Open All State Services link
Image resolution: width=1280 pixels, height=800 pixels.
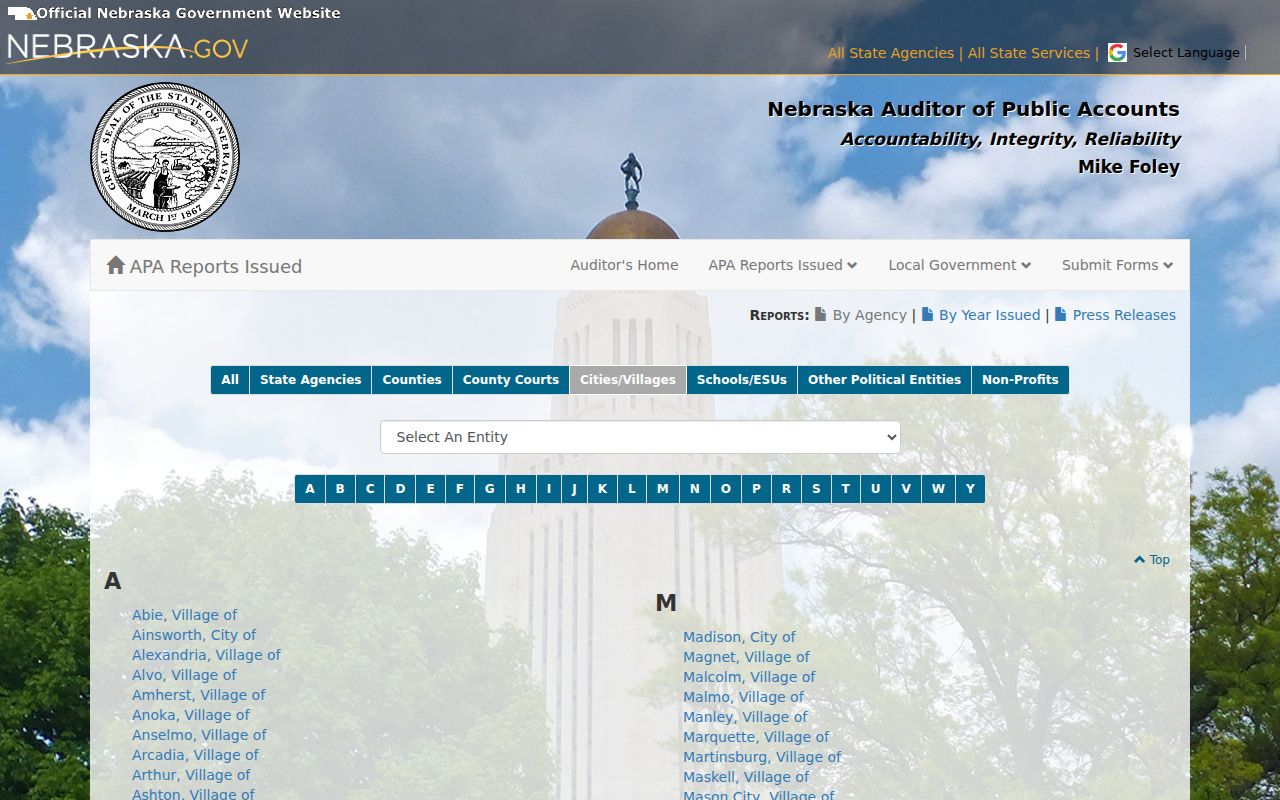[1029, 53]
